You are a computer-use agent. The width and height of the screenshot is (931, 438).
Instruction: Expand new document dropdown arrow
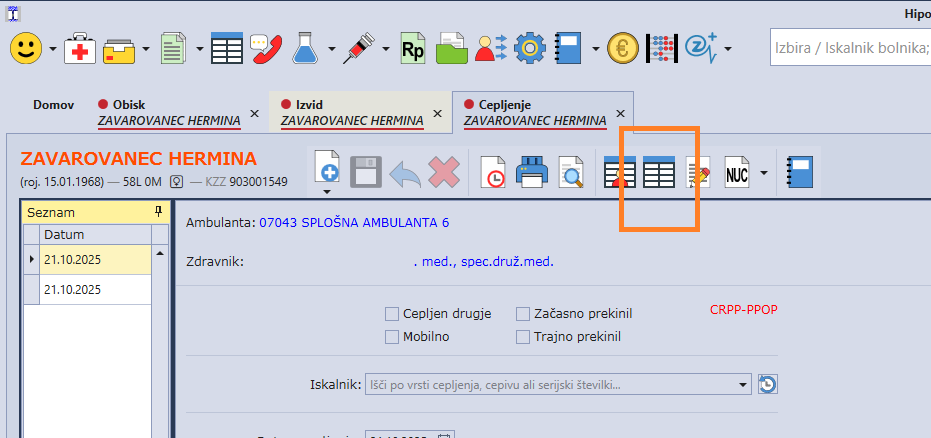click(327, 190)
